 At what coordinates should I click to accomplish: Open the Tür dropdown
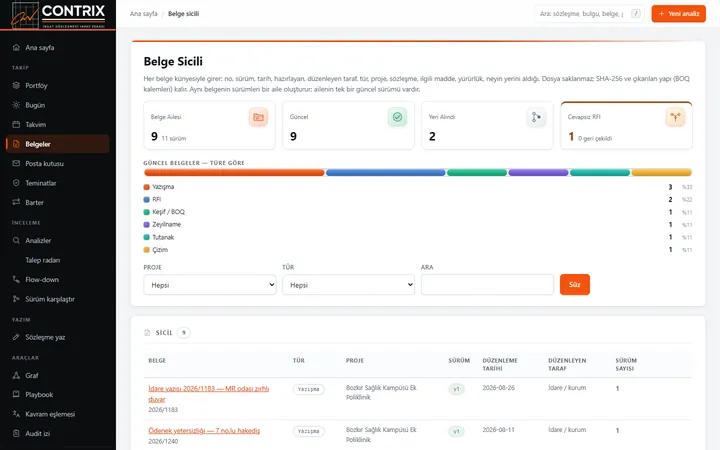(x=349, y=285)
